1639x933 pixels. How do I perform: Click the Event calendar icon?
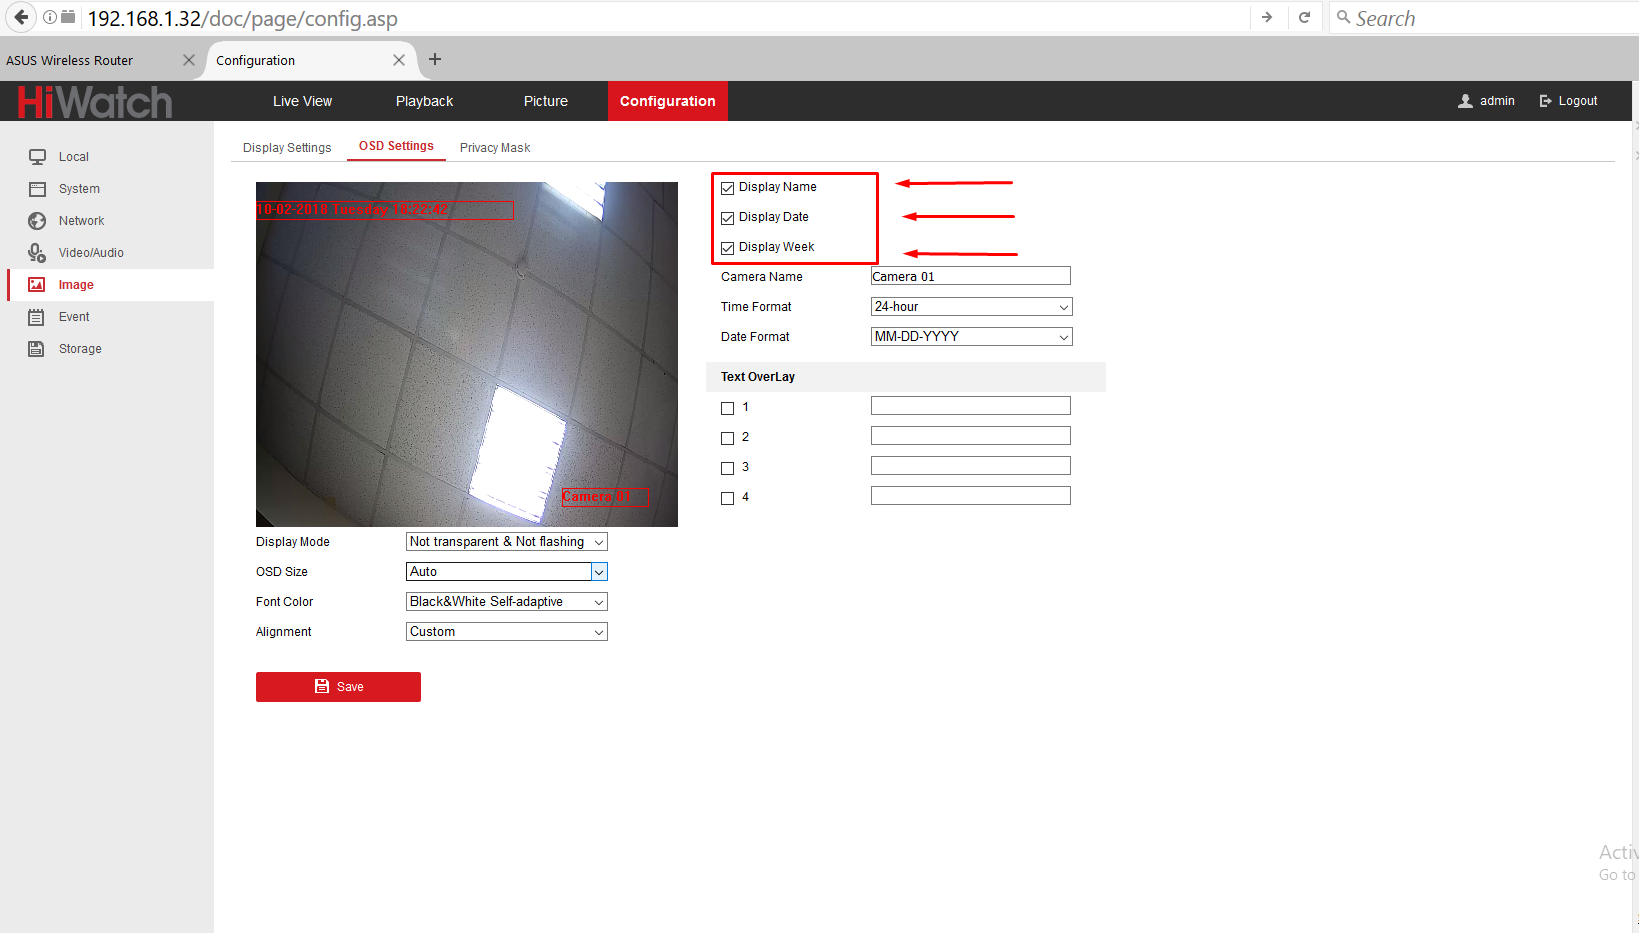click(37, 317)
